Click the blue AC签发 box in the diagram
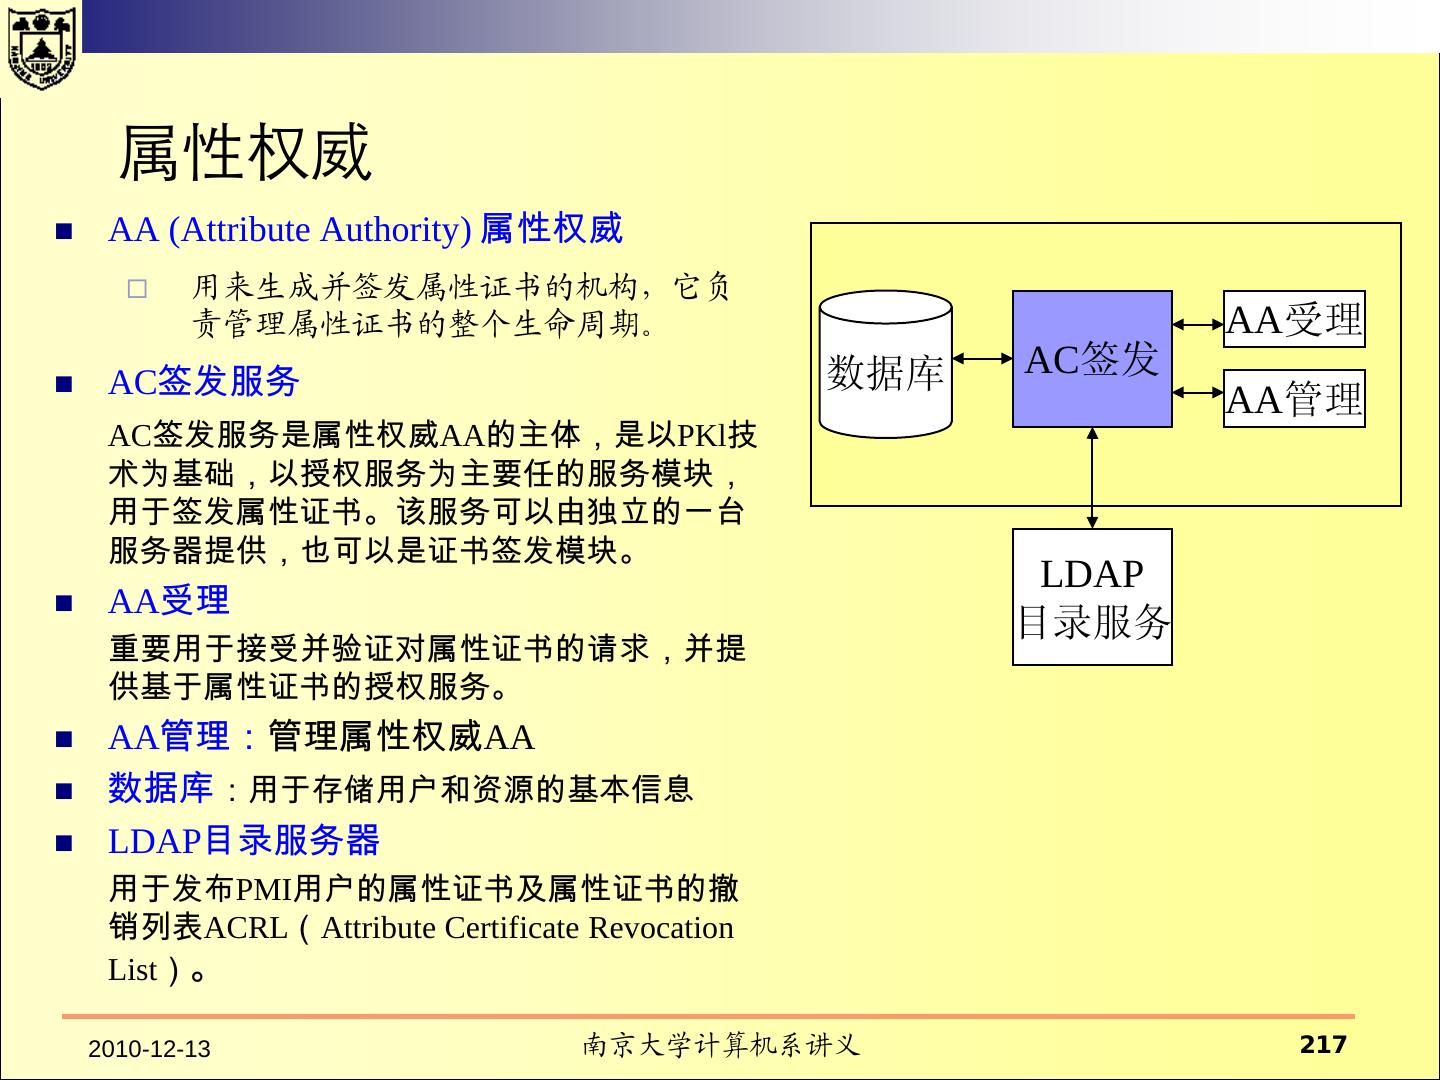This screenshot has width=1440, height=1080. 1092,359
